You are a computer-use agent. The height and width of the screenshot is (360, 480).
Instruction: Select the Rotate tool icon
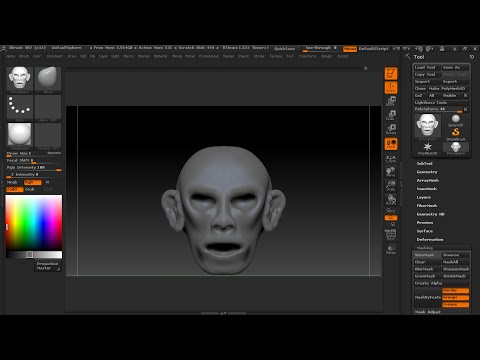pos(391,129)
